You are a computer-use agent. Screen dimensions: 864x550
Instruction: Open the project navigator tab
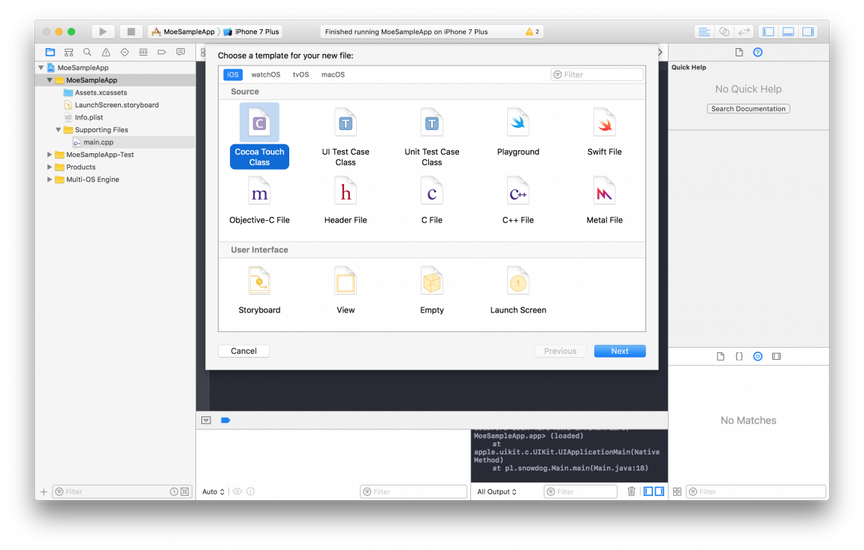tap(50, 52)
